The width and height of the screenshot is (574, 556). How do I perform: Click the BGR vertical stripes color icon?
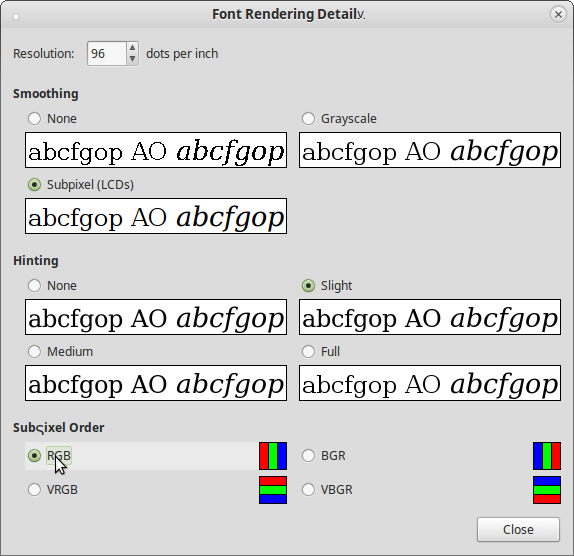point(547,456)
